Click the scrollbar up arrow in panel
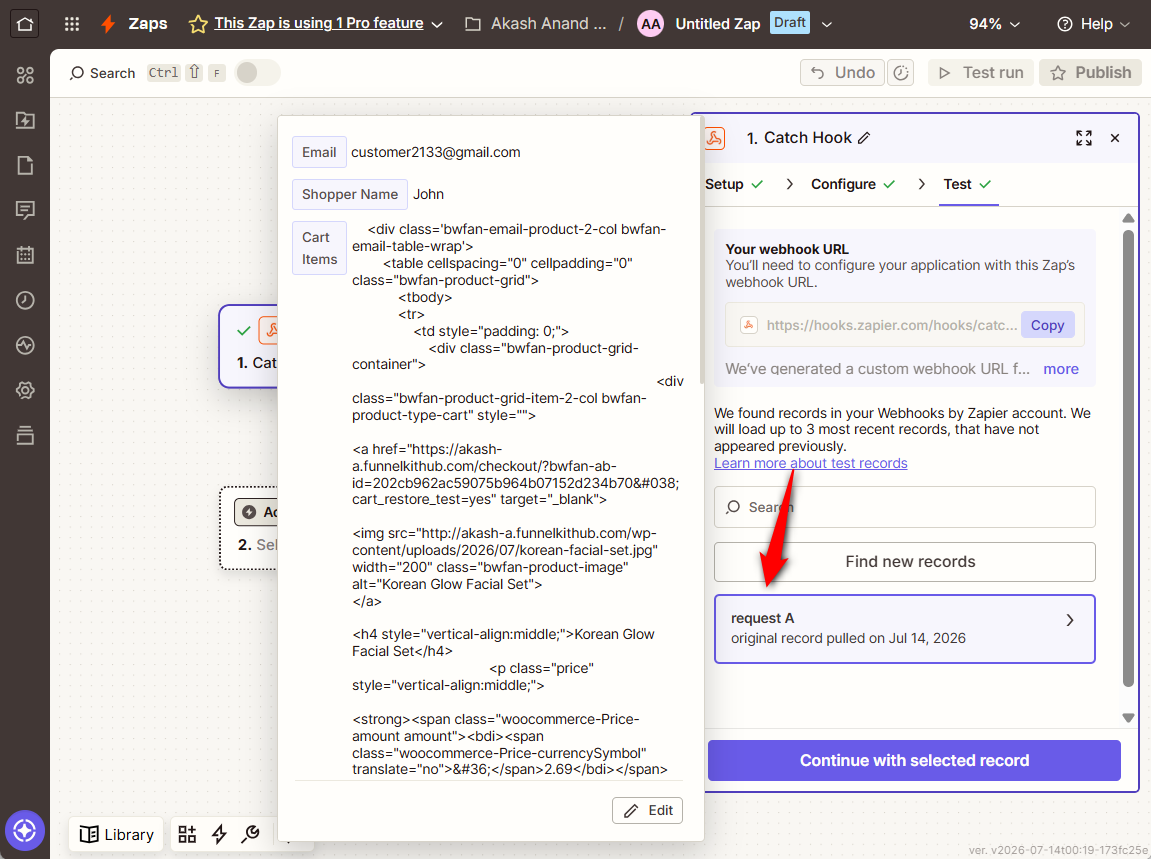Screen dimensions: 1151x859 pos(1128,218)
